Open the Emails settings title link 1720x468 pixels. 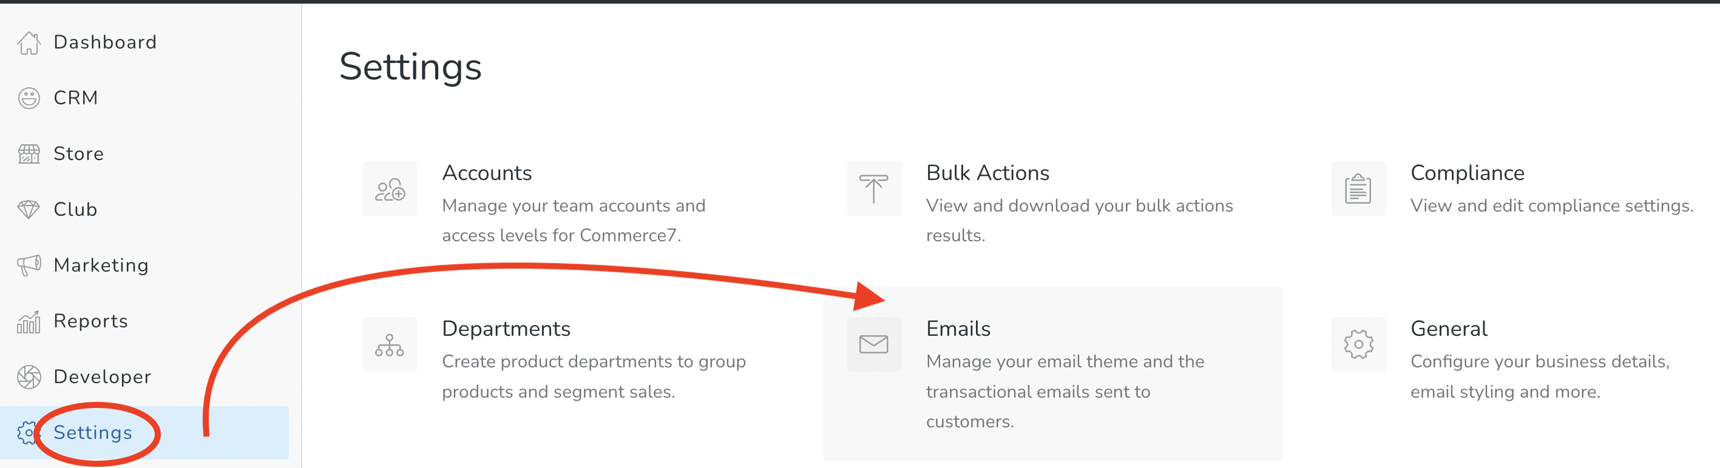click(958, 329)
